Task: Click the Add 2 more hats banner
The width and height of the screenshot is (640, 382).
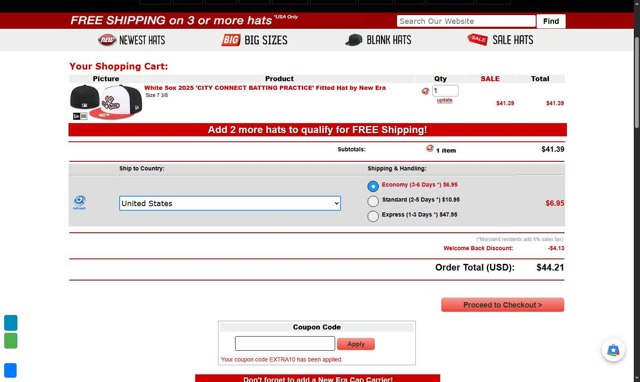Action: (x=318, y=130)
